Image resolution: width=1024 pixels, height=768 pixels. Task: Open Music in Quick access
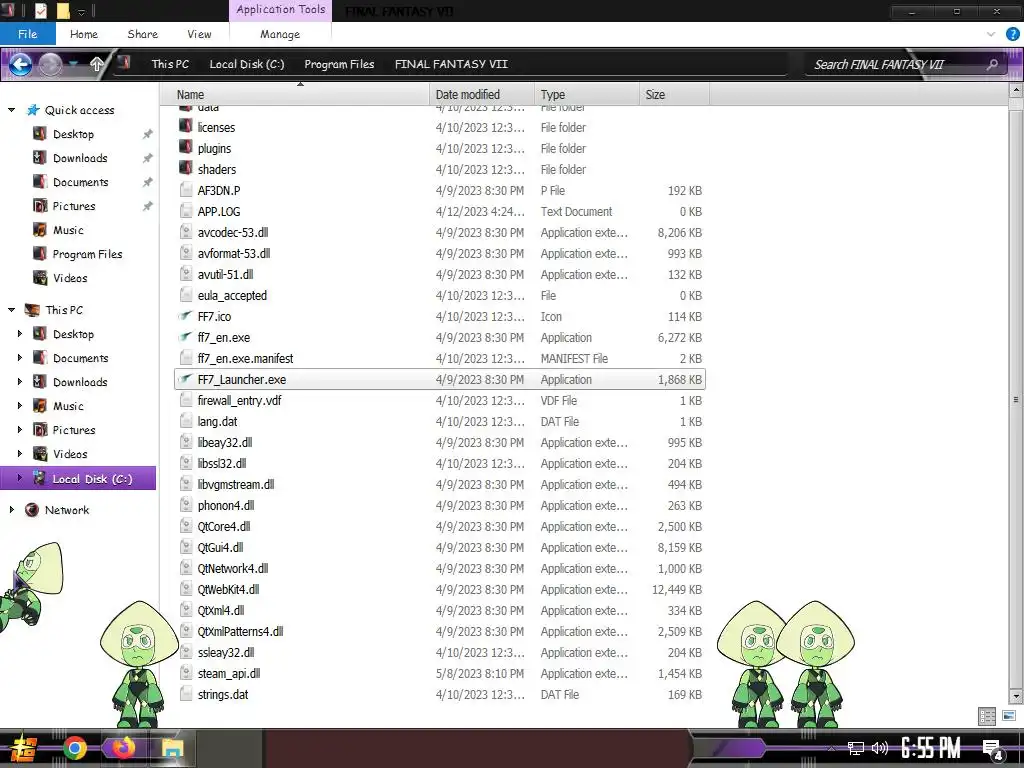click(x=68, y=230)
